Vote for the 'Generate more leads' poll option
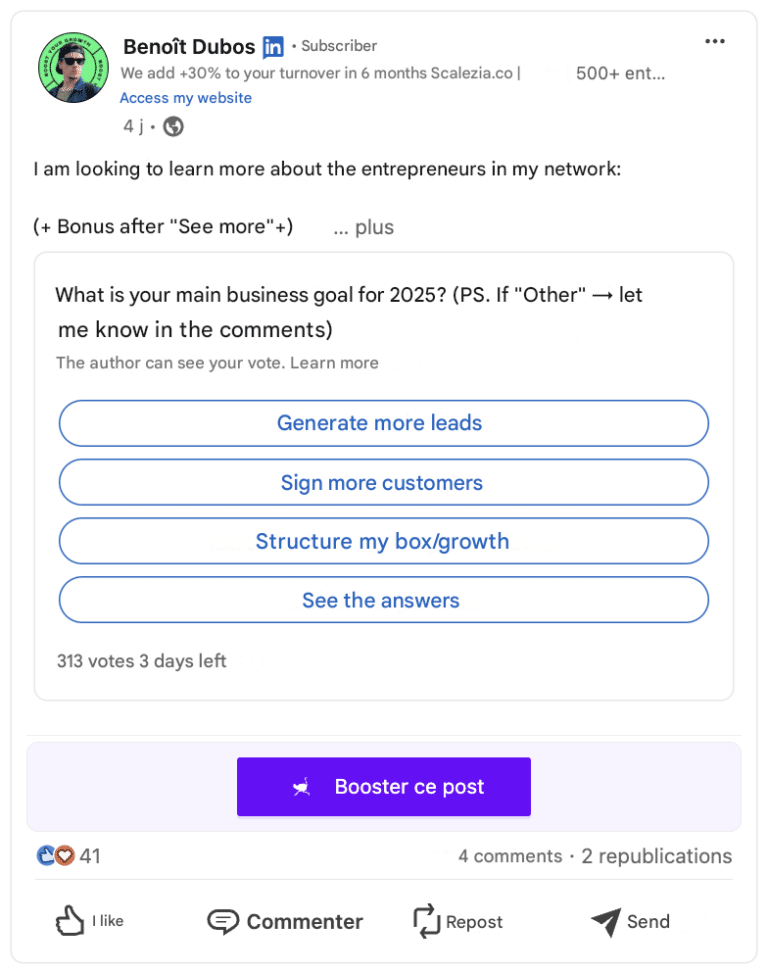The width and height of the screenshot is (768, 972). tap(383, 423)
